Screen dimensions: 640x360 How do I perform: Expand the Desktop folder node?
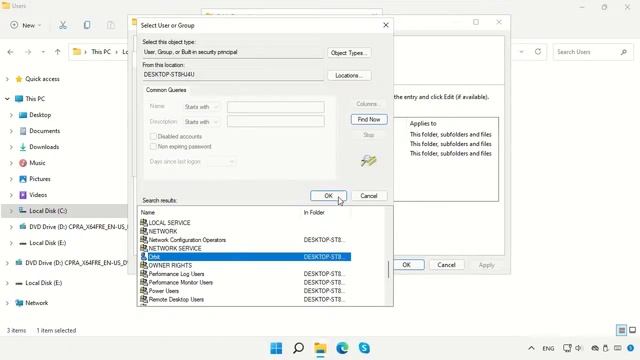coord(11,115)
